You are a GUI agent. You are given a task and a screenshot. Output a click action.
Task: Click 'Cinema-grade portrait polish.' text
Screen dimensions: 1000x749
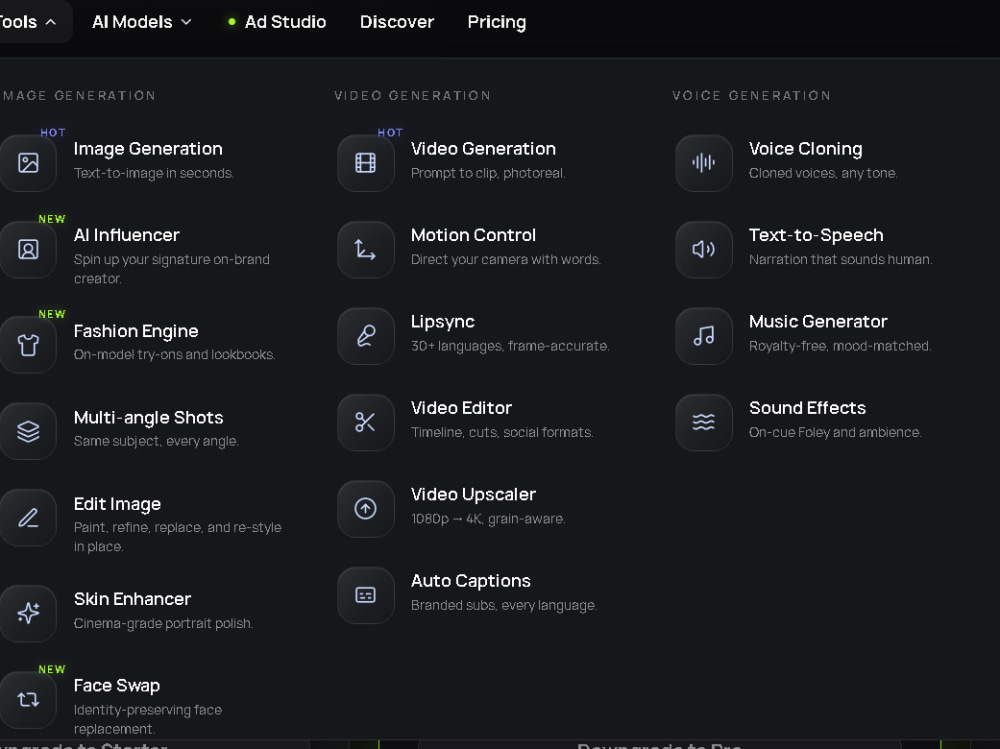coord(163,623)
